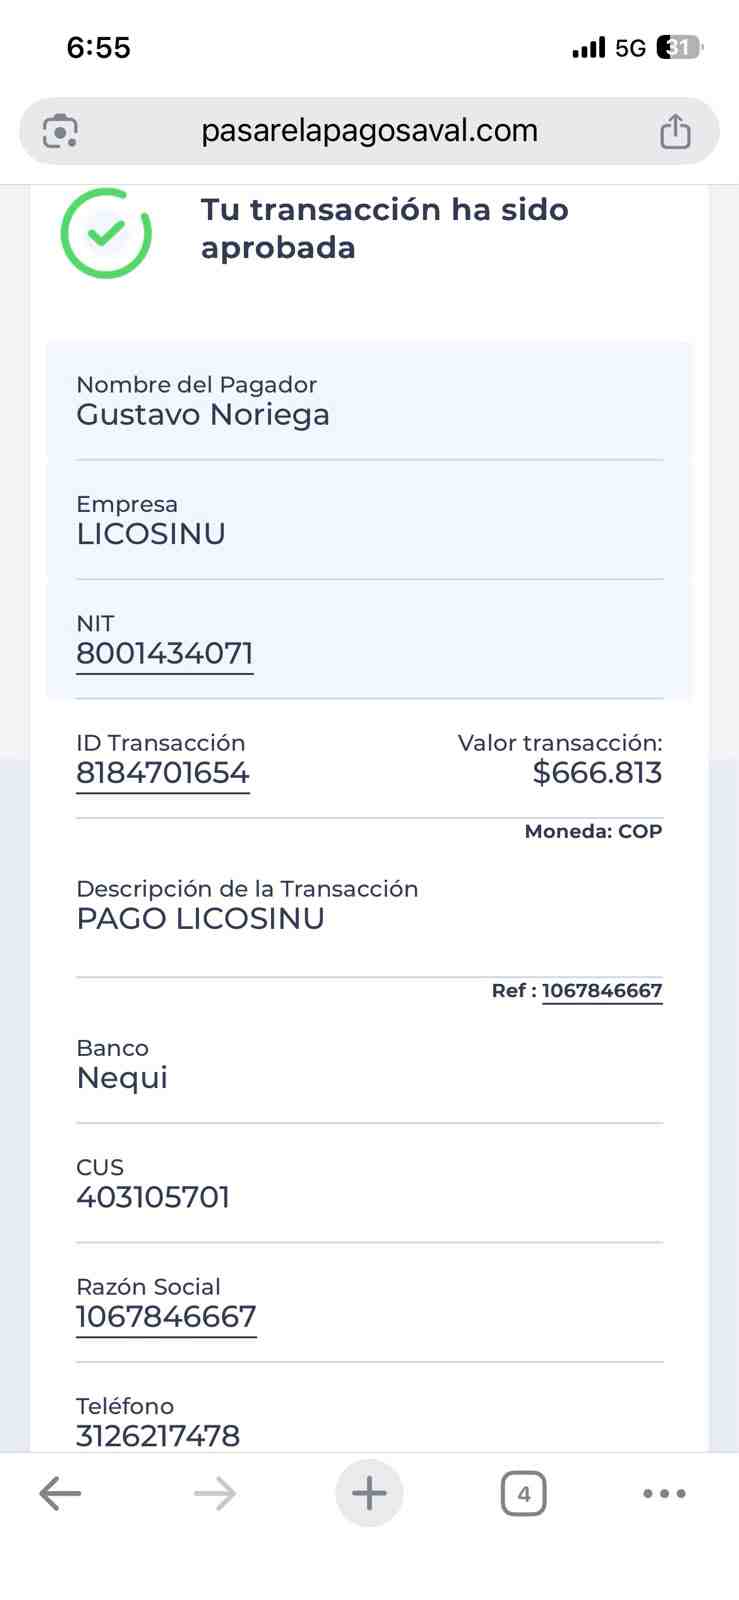The width and height of the screenshot is (739, 1600).
Task: Tap the NIT number 8001434071
Action: [165, 654]
